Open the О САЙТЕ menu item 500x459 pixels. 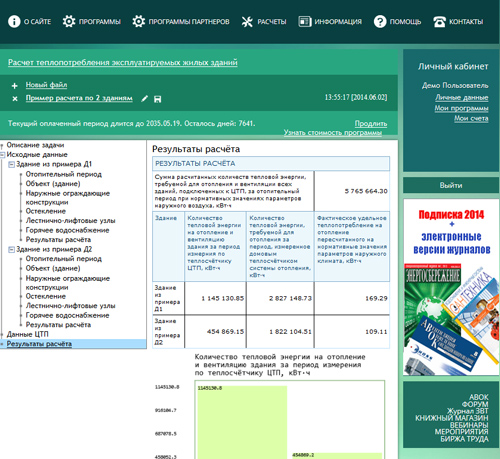click(x=37, y=22)
